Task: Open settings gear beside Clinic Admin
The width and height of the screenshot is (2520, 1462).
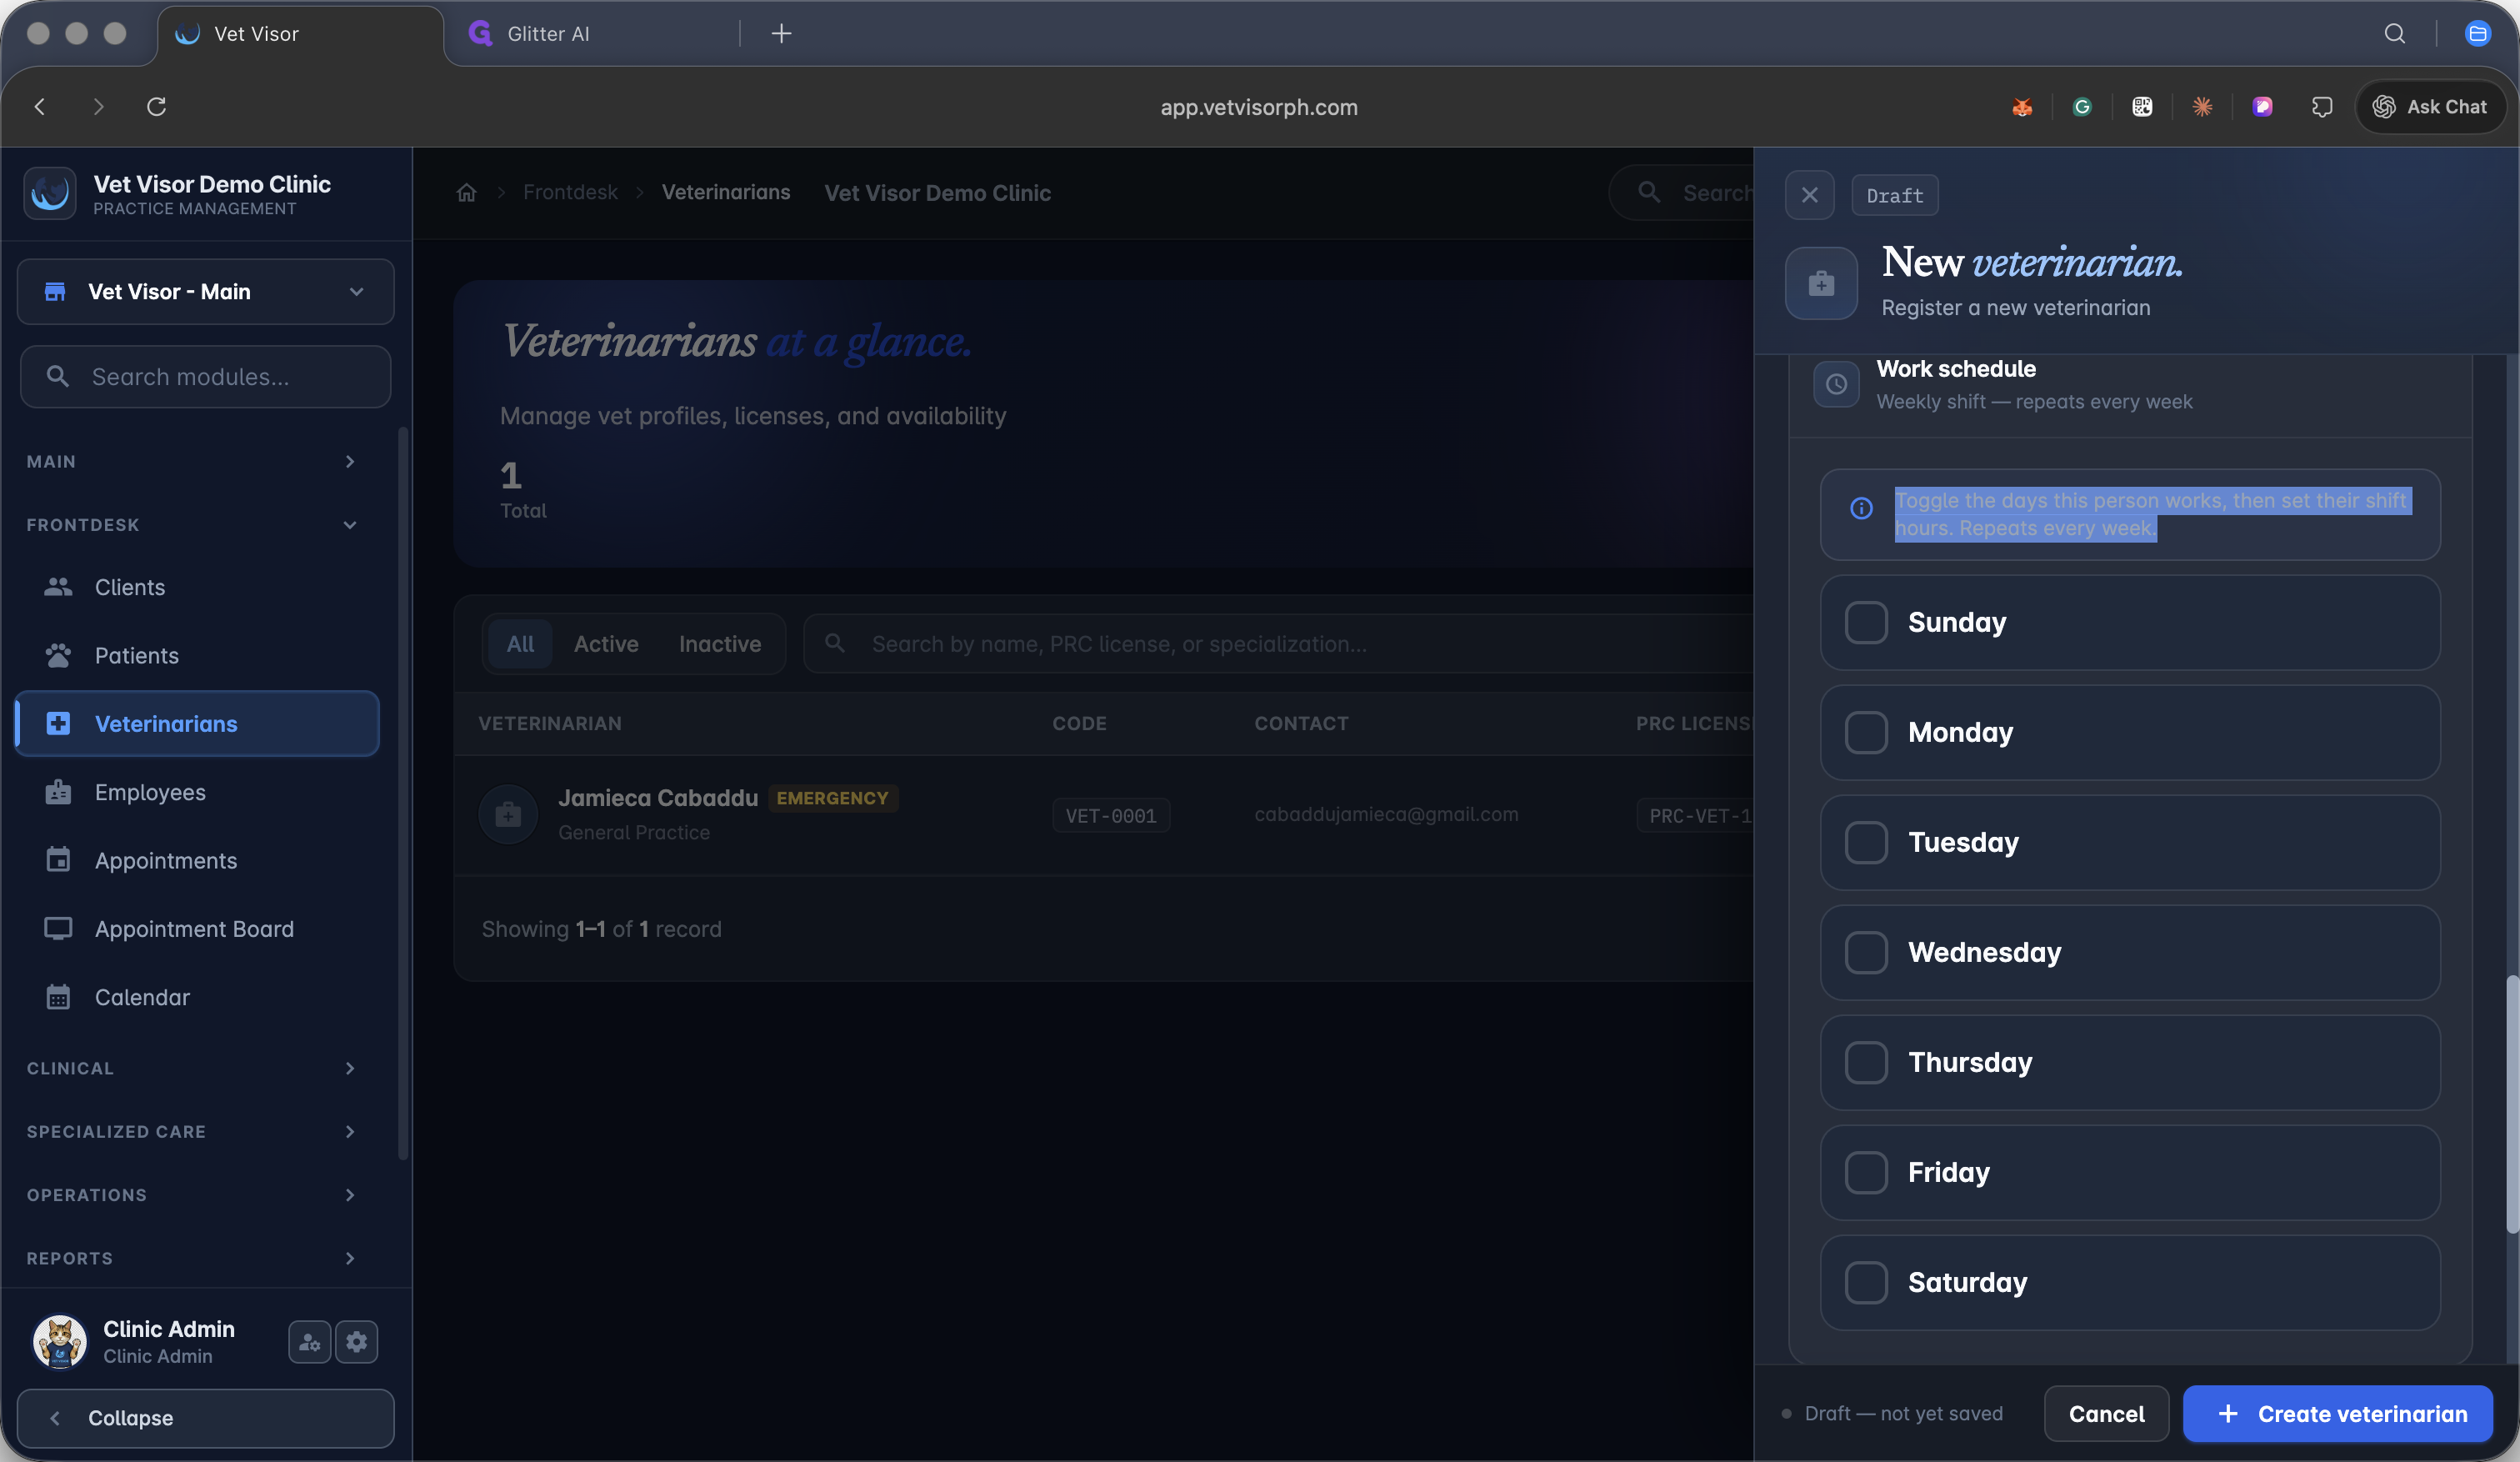Action: pos(357,1342)
